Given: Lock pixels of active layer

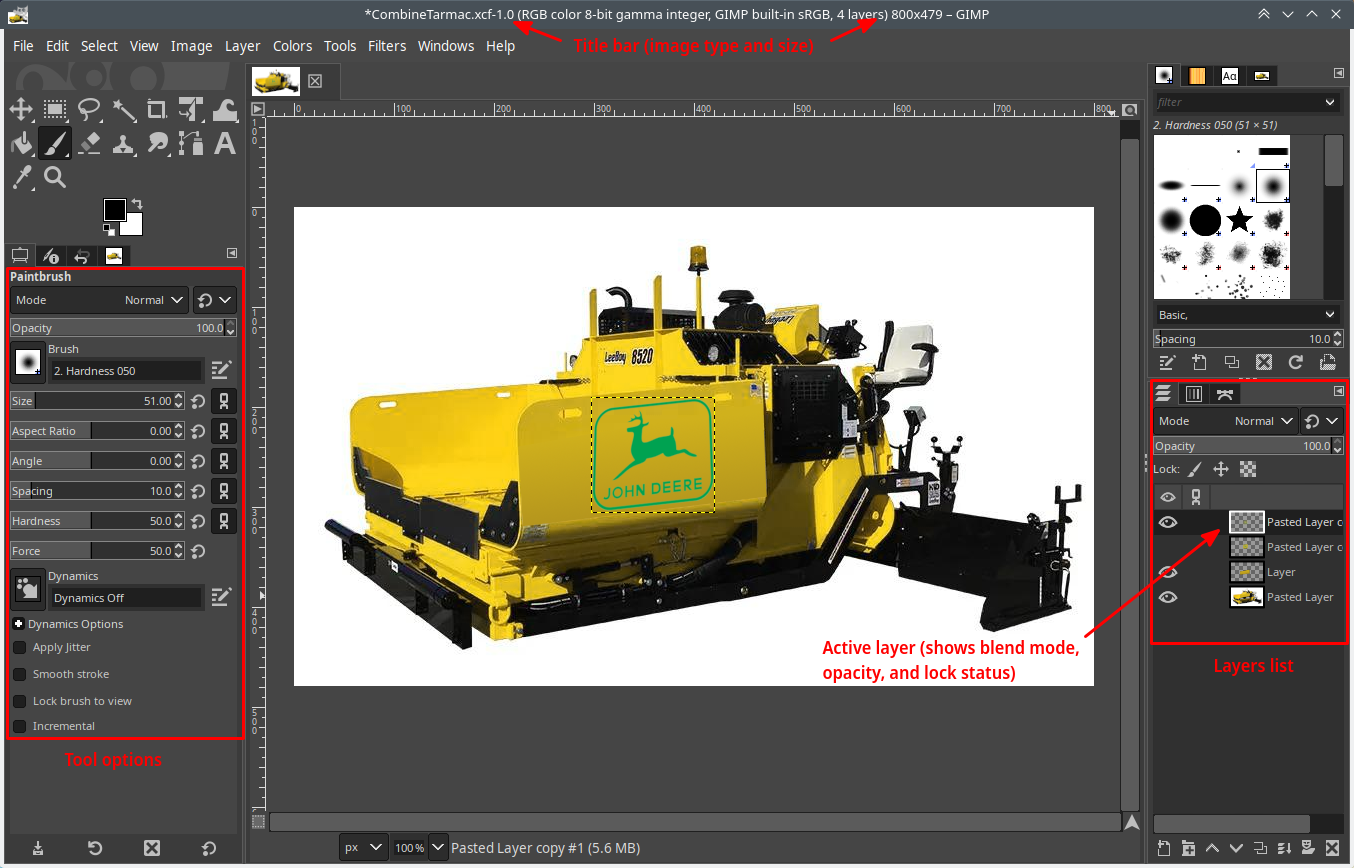Looking at the screenshot, I should 1195,469.
